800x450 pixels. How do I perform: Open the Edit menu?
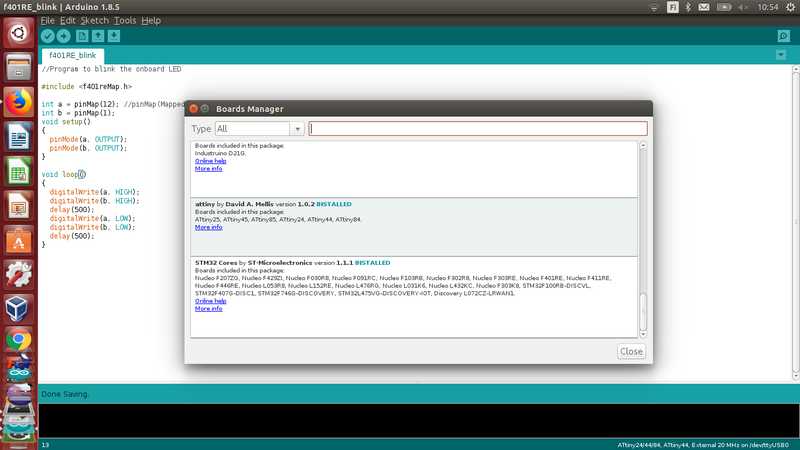tap(67, 20)
